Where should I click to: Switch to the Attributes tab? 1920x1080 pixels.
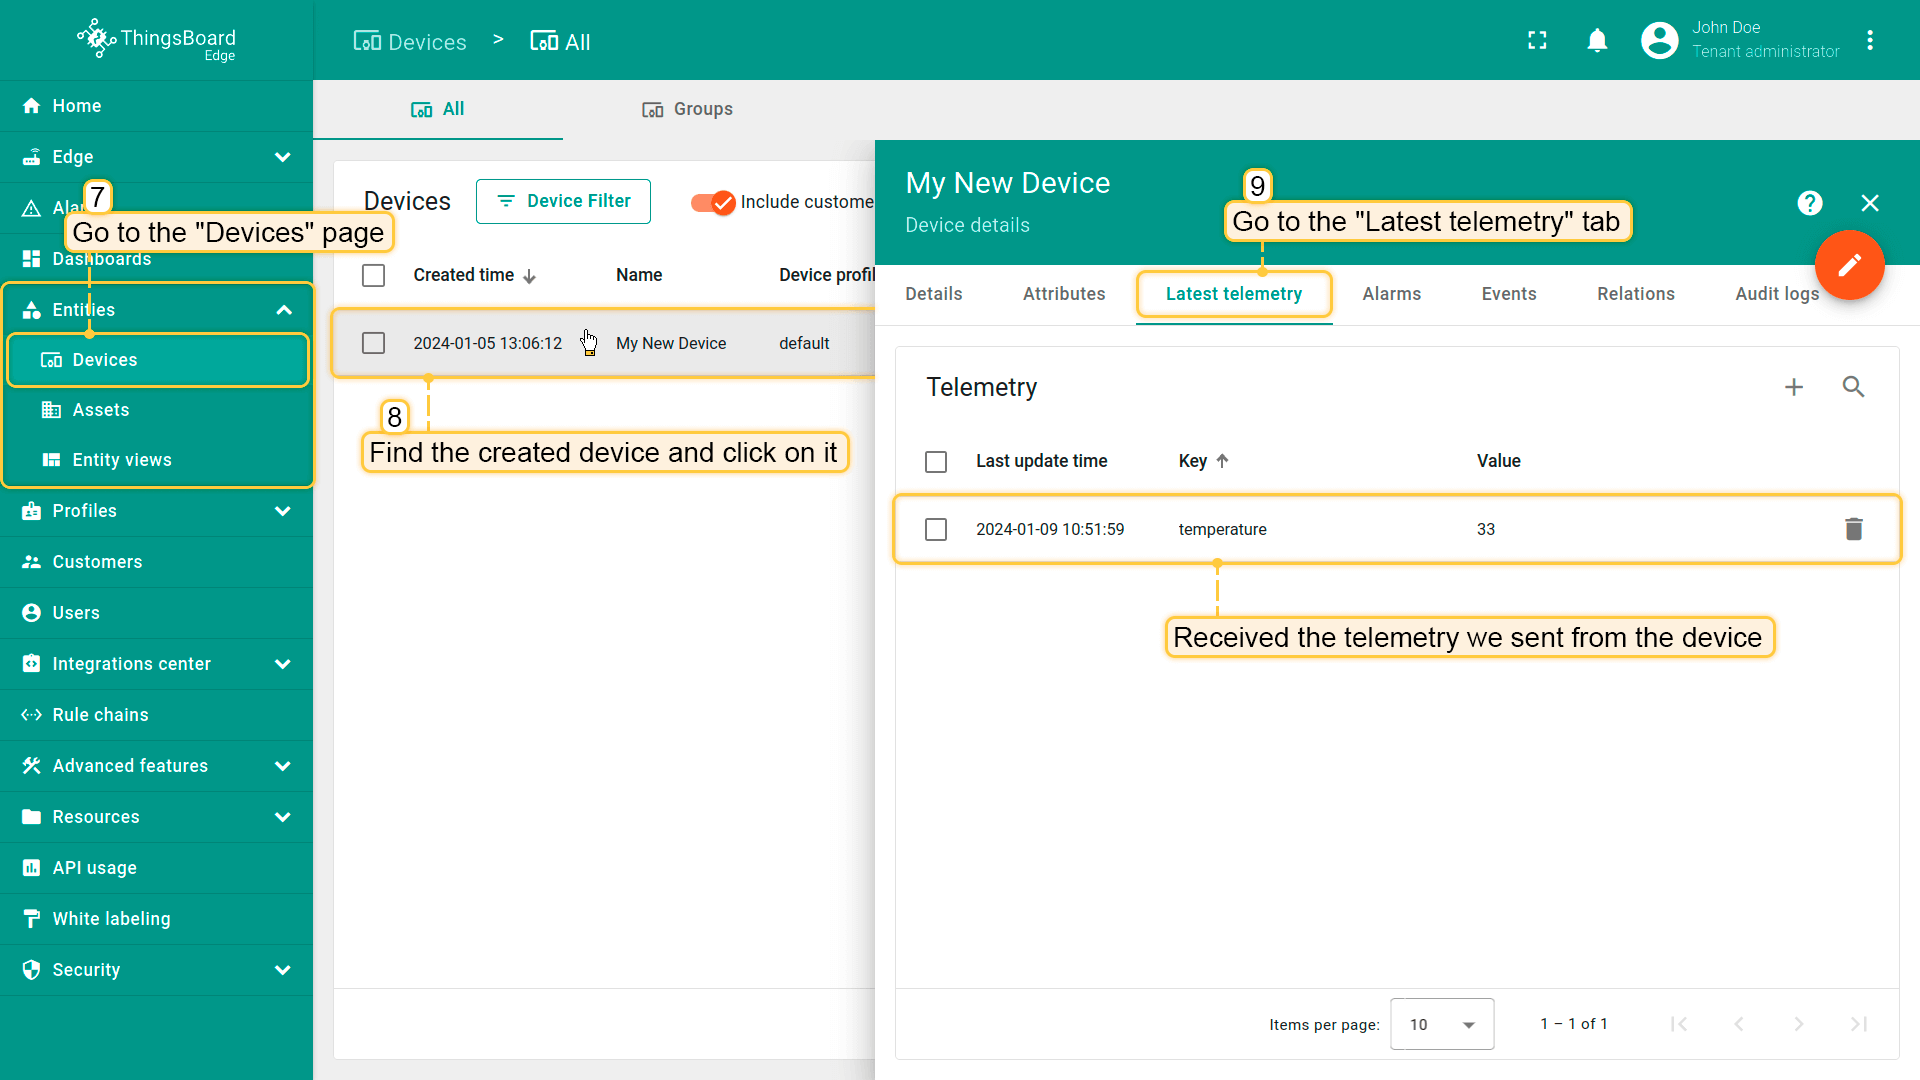pos(1063,294)
